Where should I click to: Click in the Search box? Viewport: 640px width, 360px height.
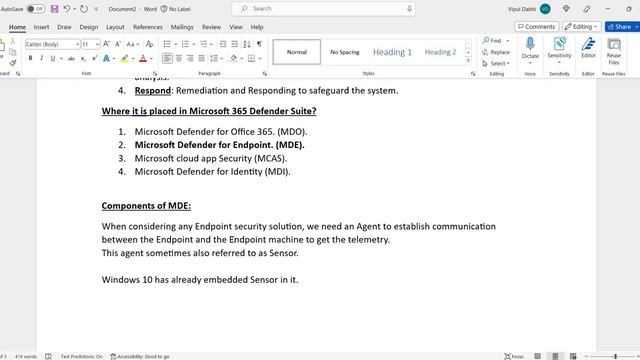(324, 9)
